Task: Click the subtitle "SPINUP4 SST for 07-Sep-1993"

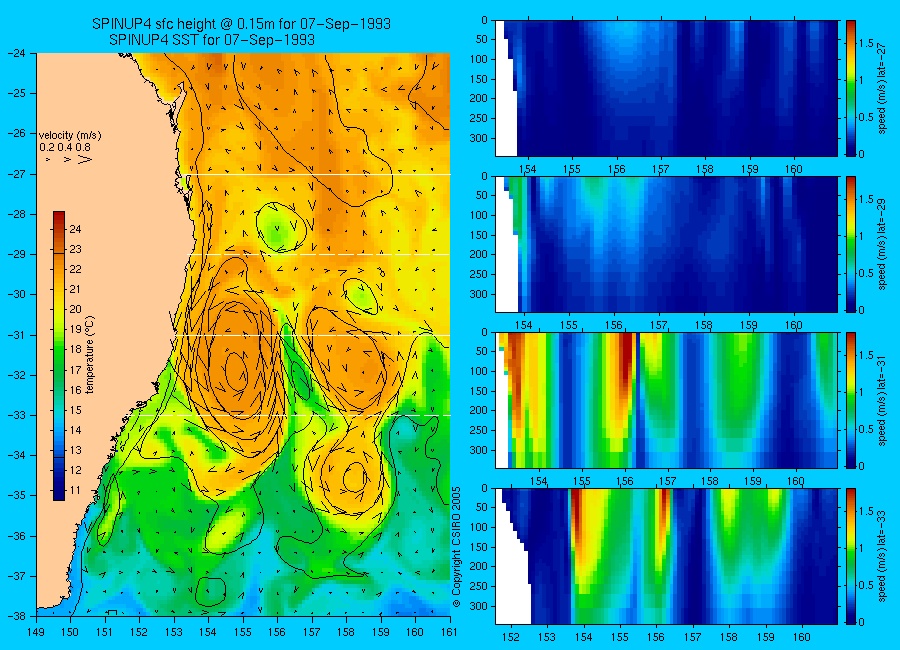Action: 212,40
